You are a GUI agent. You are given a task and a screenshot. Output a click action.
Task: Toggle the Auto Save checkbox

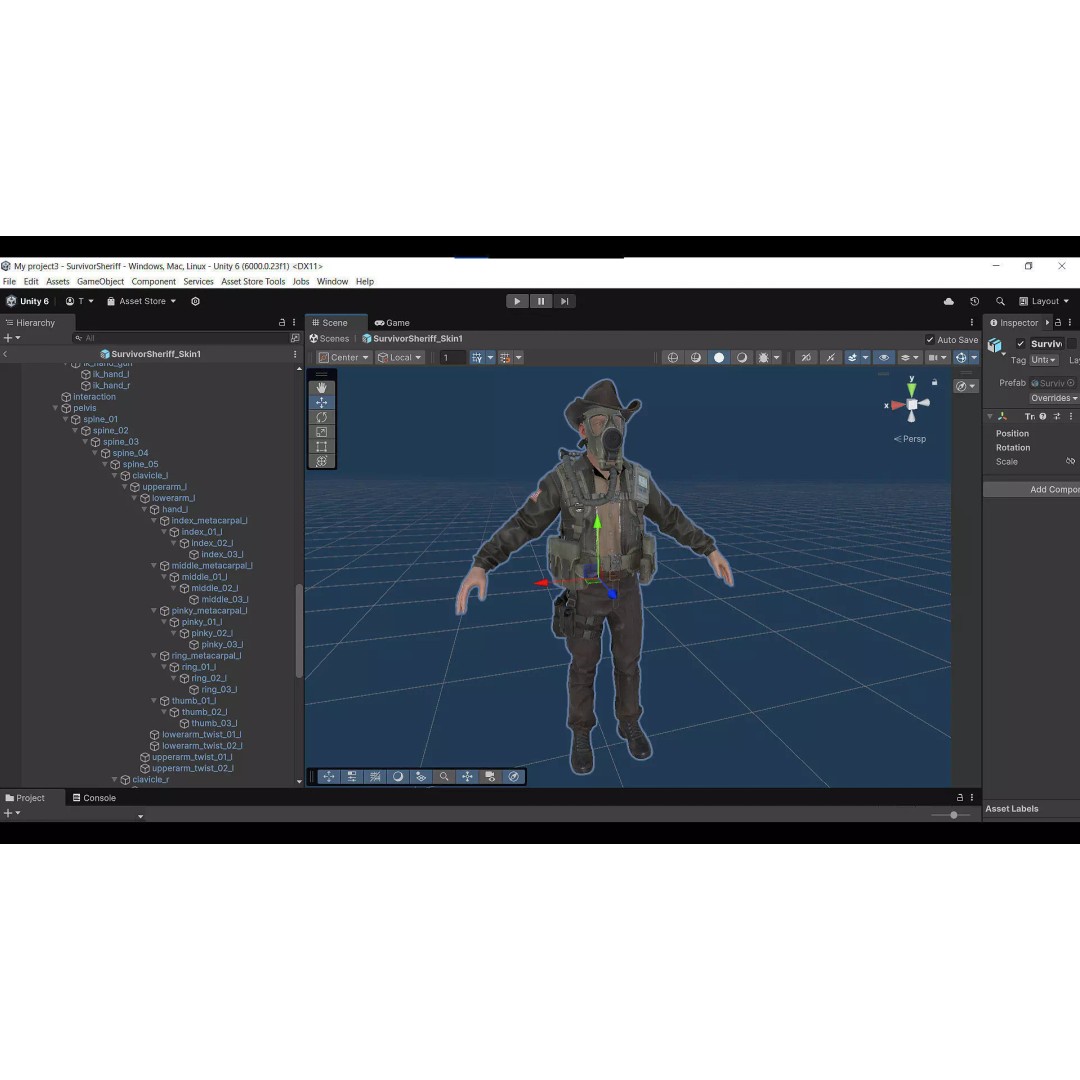pyautogui.click(x=930, y=340)
